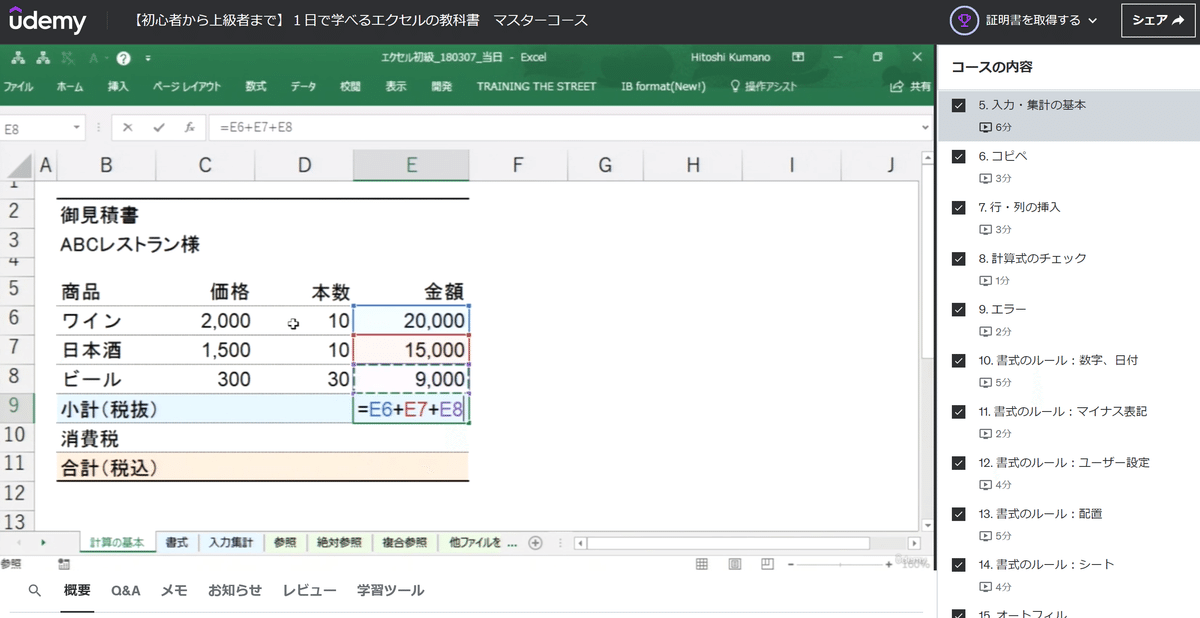Open the 学習ツール tab
Viewport: 1200px width, 618px height.
(390, 590)
